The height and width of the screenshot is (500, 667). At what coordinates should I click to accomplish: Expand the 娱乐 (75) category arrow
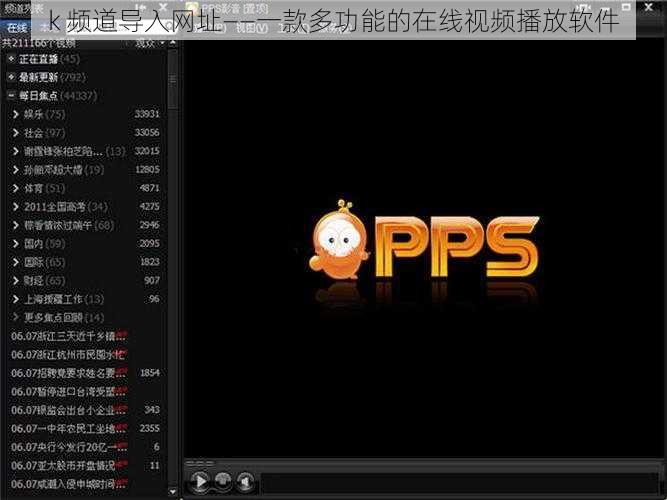(x=16, y=114)
